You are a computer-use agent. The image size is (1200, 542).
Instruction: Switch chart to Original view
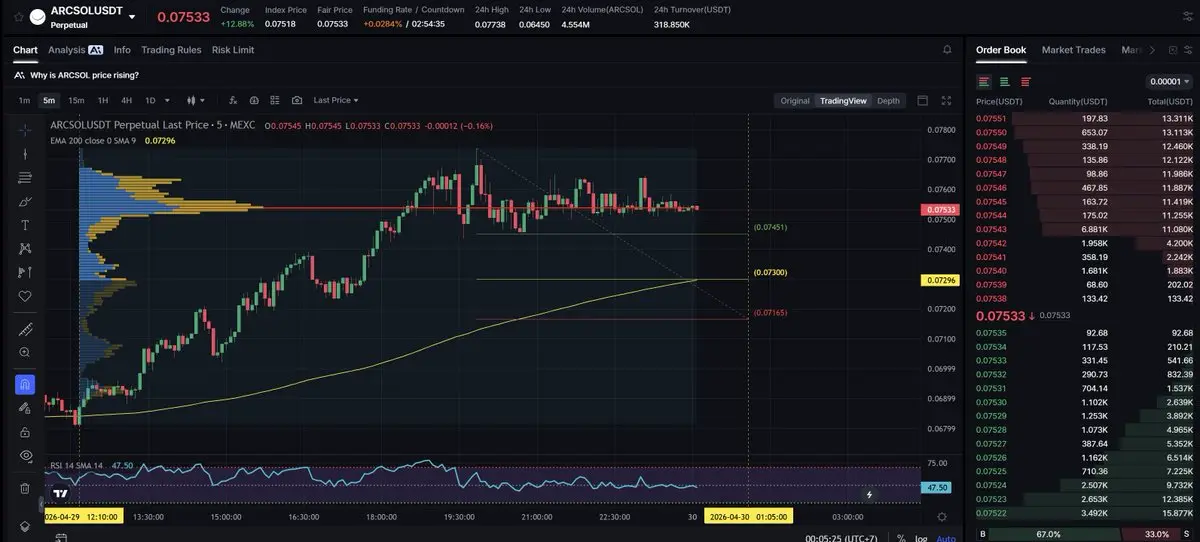tap(795, 100)
